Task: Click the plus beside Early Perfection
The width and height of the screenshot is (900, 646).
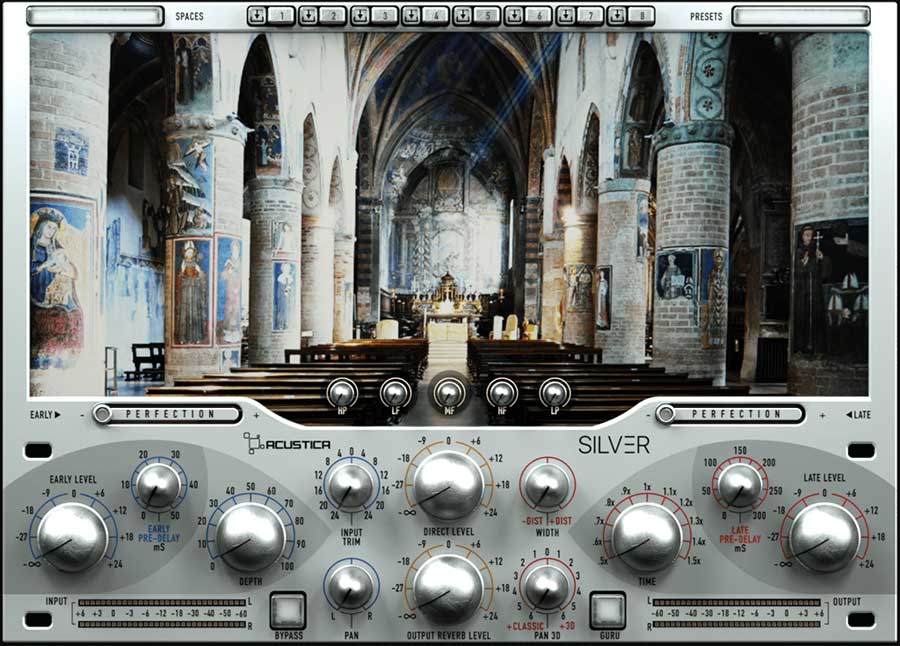Action: pyautogui.click(x=256, y=415)
